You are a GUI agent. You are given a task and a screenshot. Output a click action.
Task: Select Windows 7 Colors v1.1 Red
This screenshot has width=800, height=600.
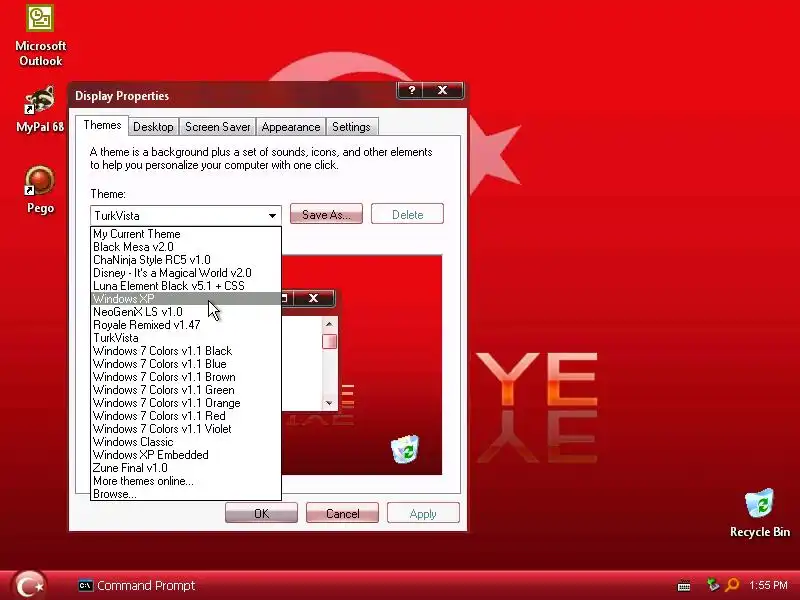point(186,416)
